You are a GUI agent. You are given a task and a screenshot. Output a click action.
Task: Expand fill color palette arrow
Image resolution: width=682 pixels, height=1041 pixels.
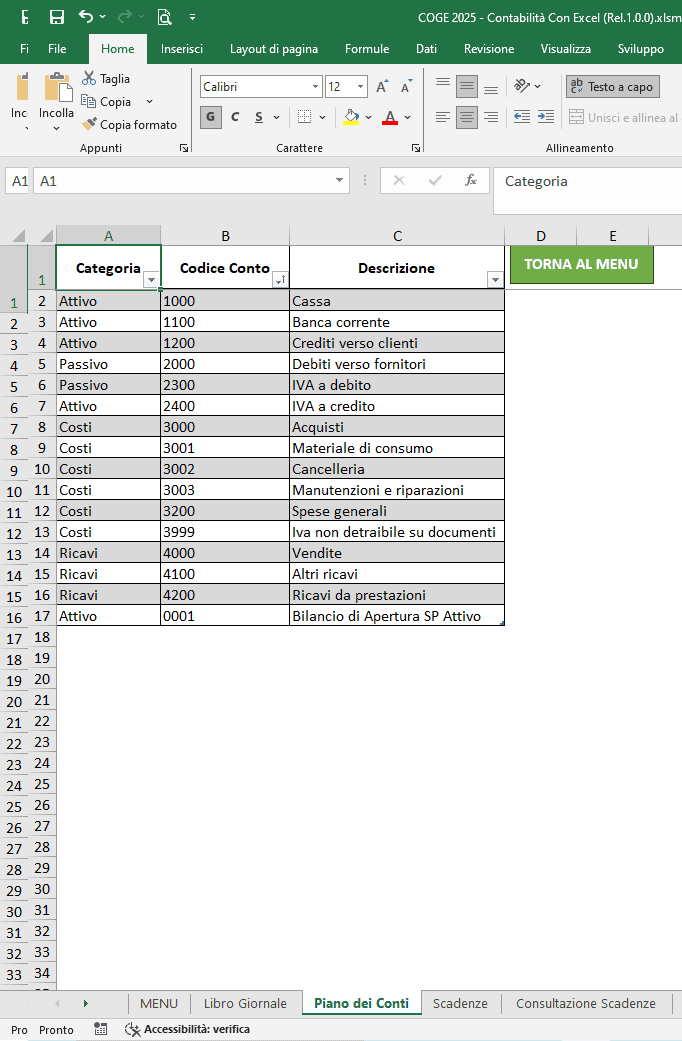tap(369, 118)
